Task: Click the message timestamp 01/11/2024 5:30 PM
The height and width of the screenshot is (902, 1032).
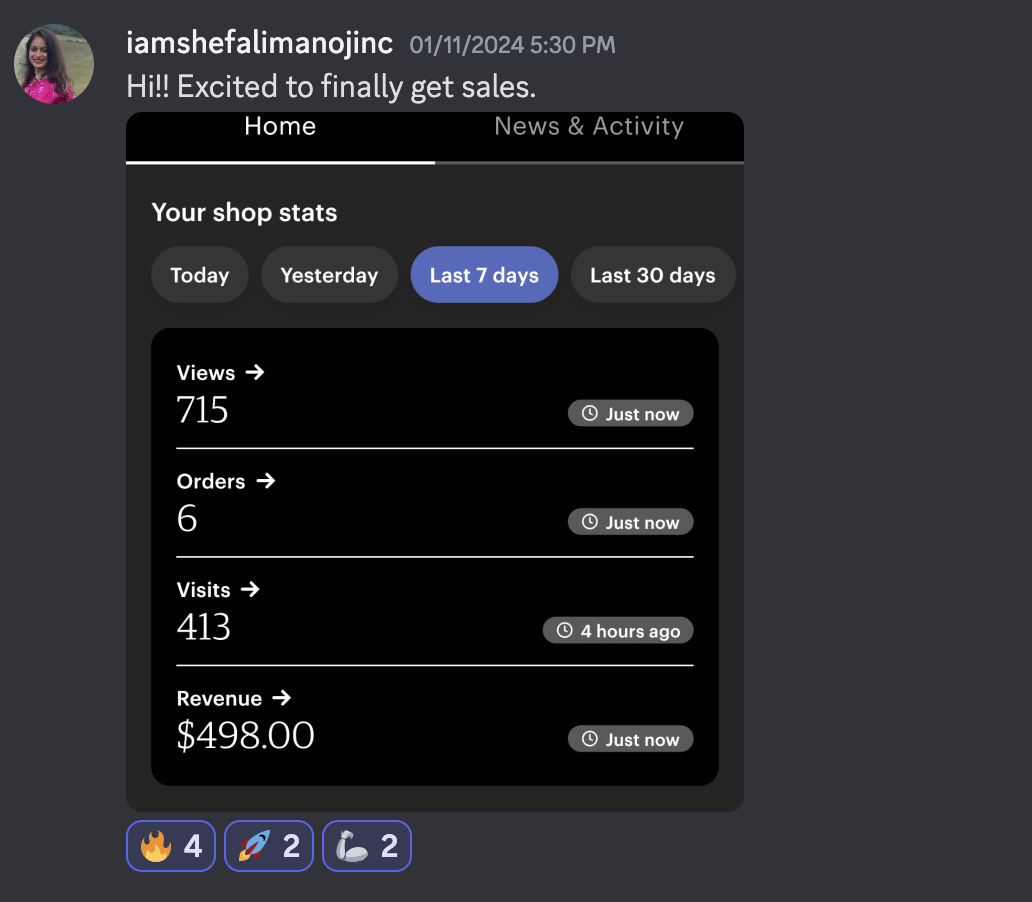Action: coord(513,45)
